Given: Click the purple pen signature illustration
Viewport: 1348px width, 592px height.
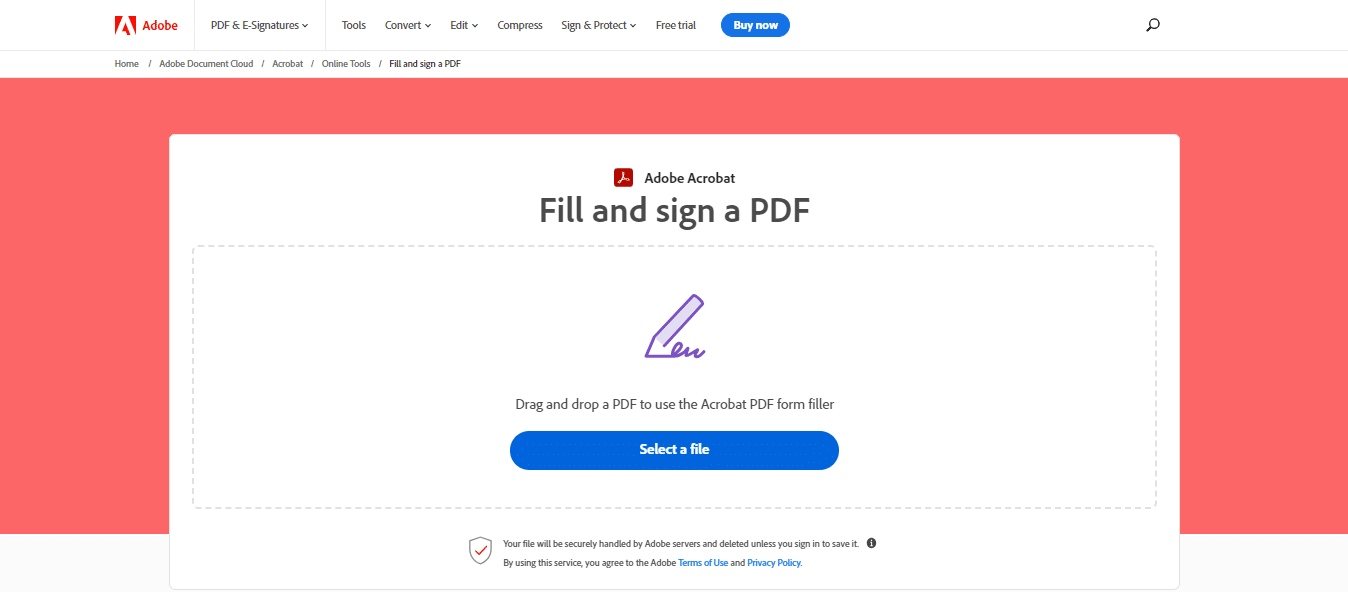Looking at the screenshot, I should tap(675, 327).
